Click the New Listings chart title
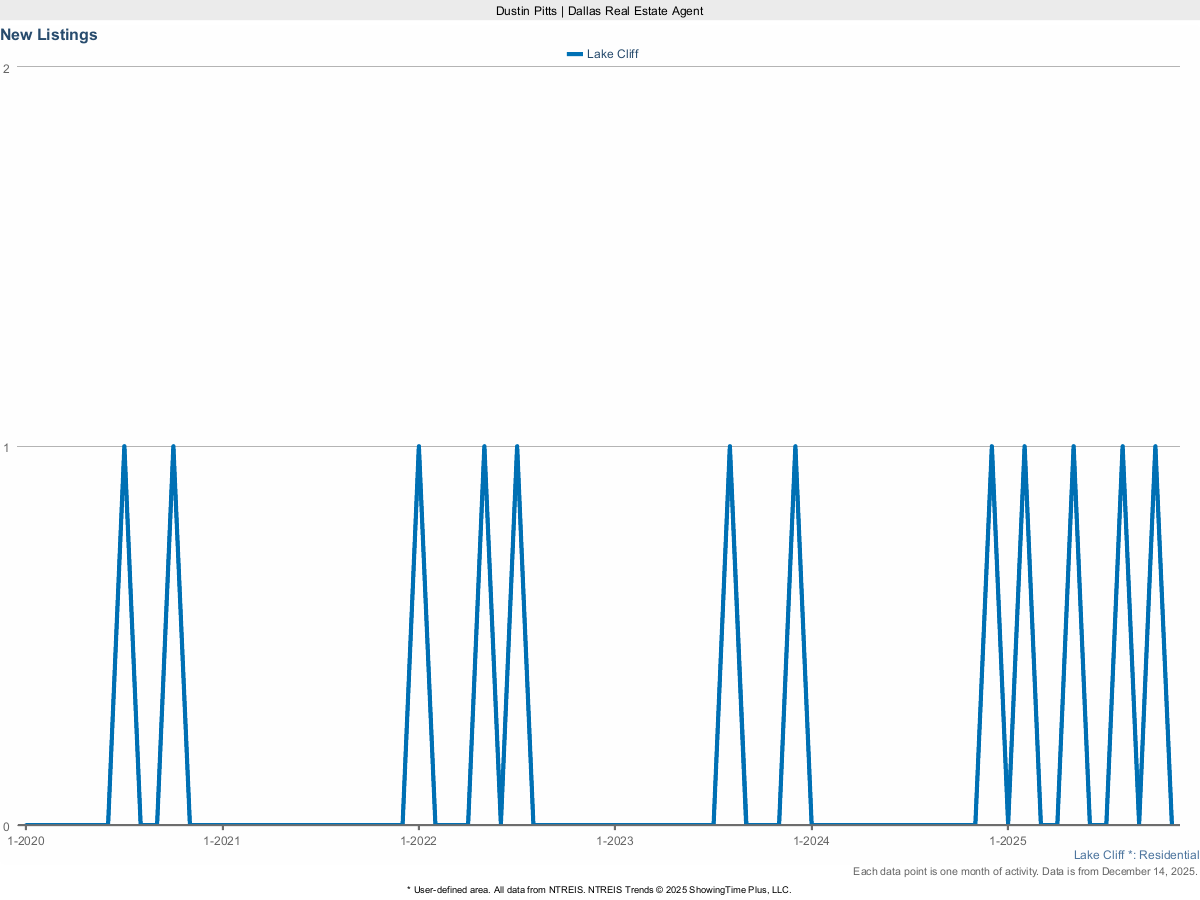The height and width of the screenshot is (900, 1200). point(49,35)
